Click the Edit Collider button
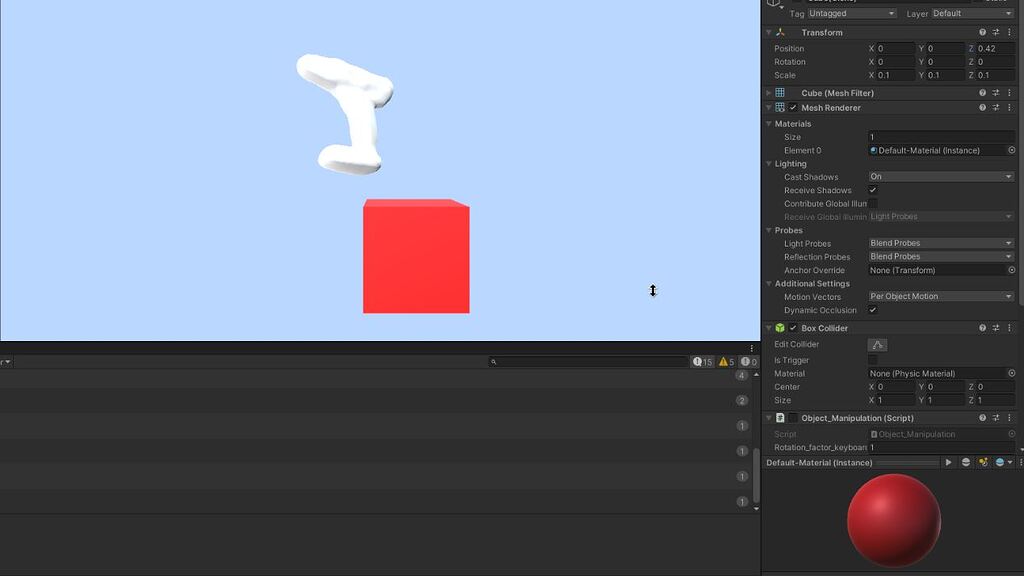This screenshot has height=576, width=1024. pos(877,344)
